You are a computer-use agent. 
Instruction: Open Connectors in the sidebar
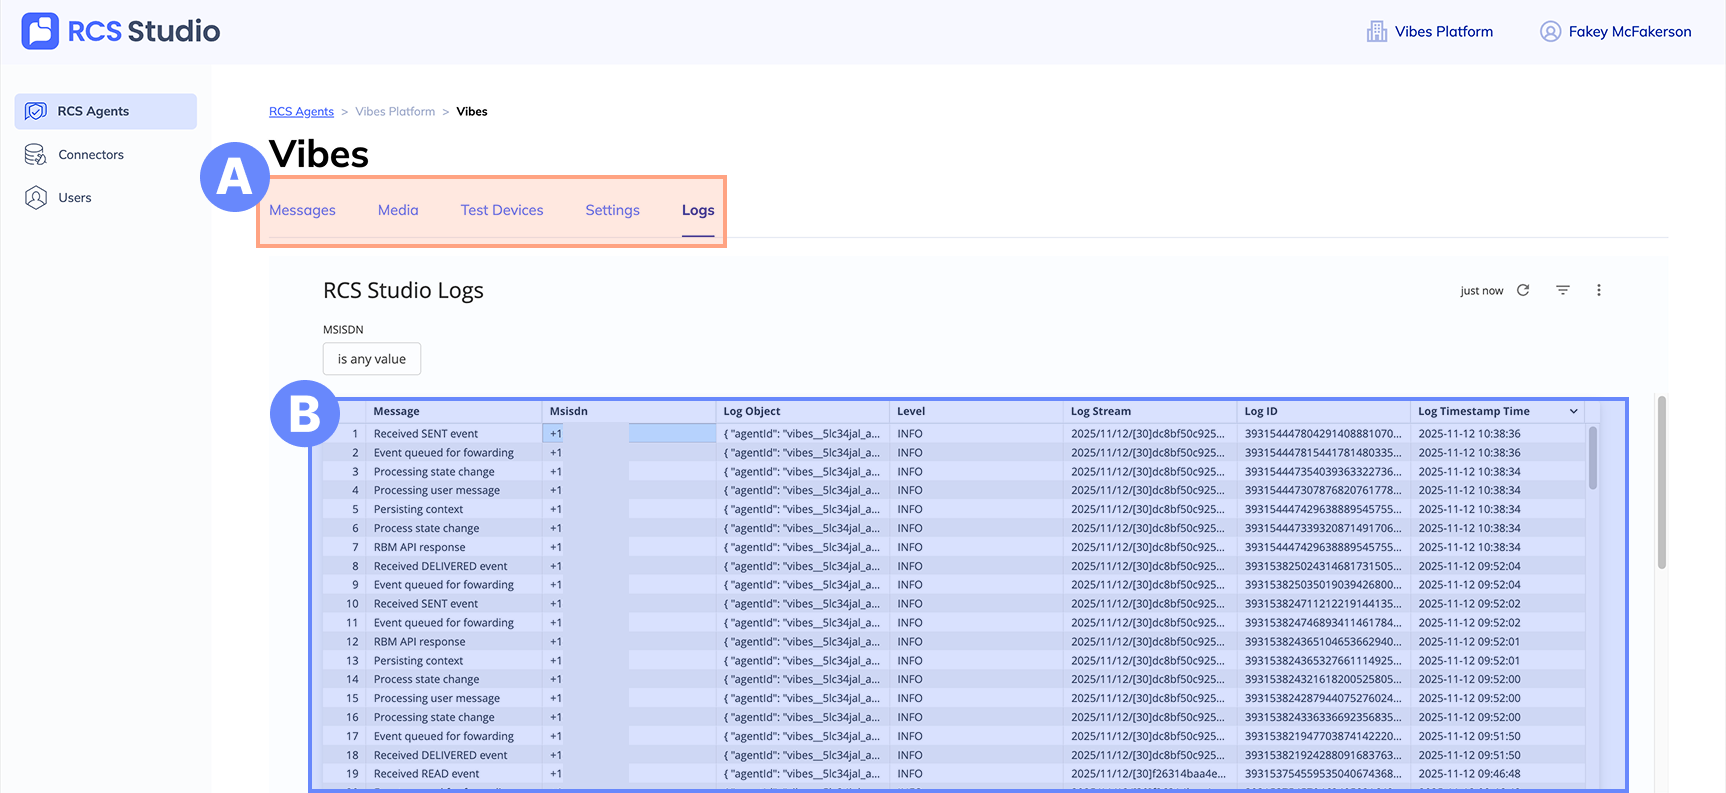tap(91, 154)
